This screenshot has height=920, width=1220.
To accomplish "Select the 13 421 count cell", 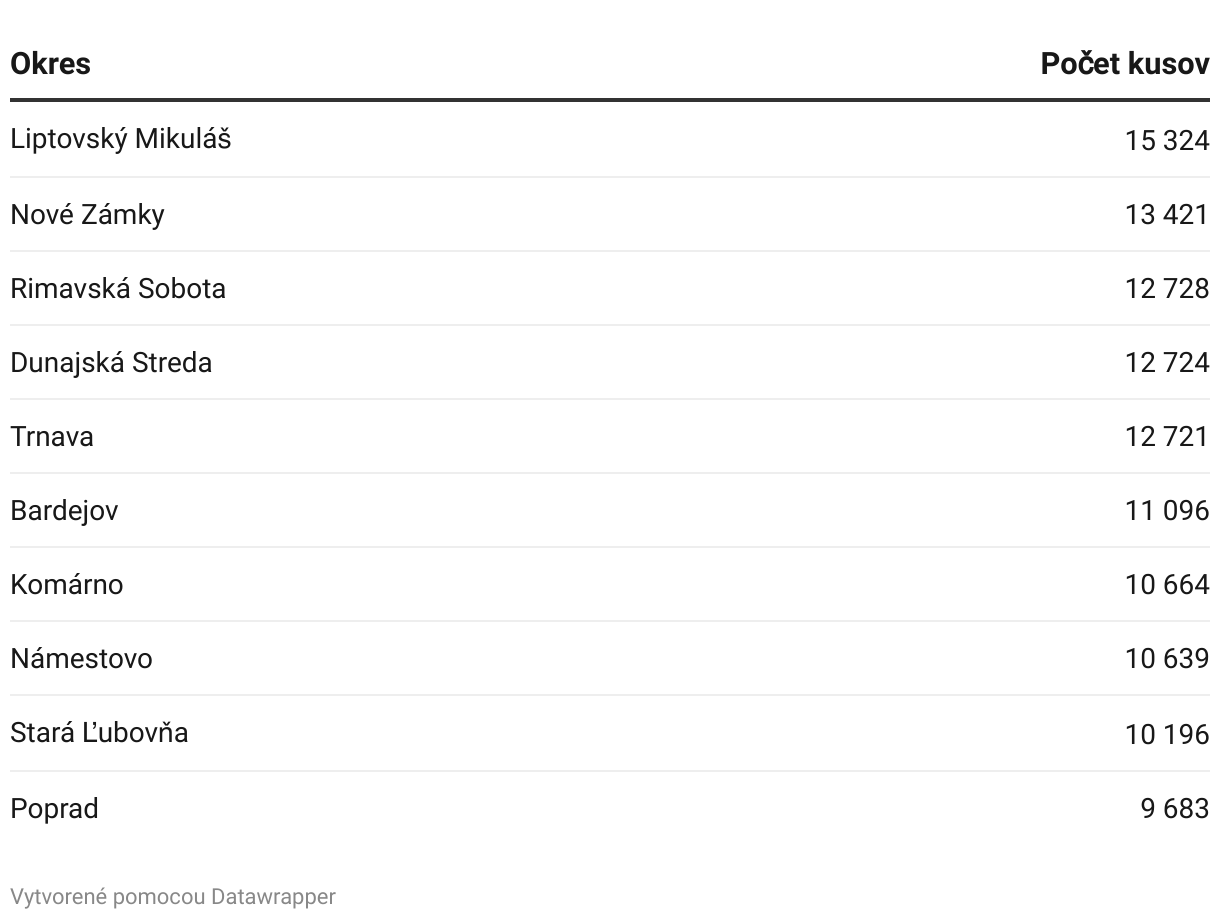I will tap(1166, 215).
